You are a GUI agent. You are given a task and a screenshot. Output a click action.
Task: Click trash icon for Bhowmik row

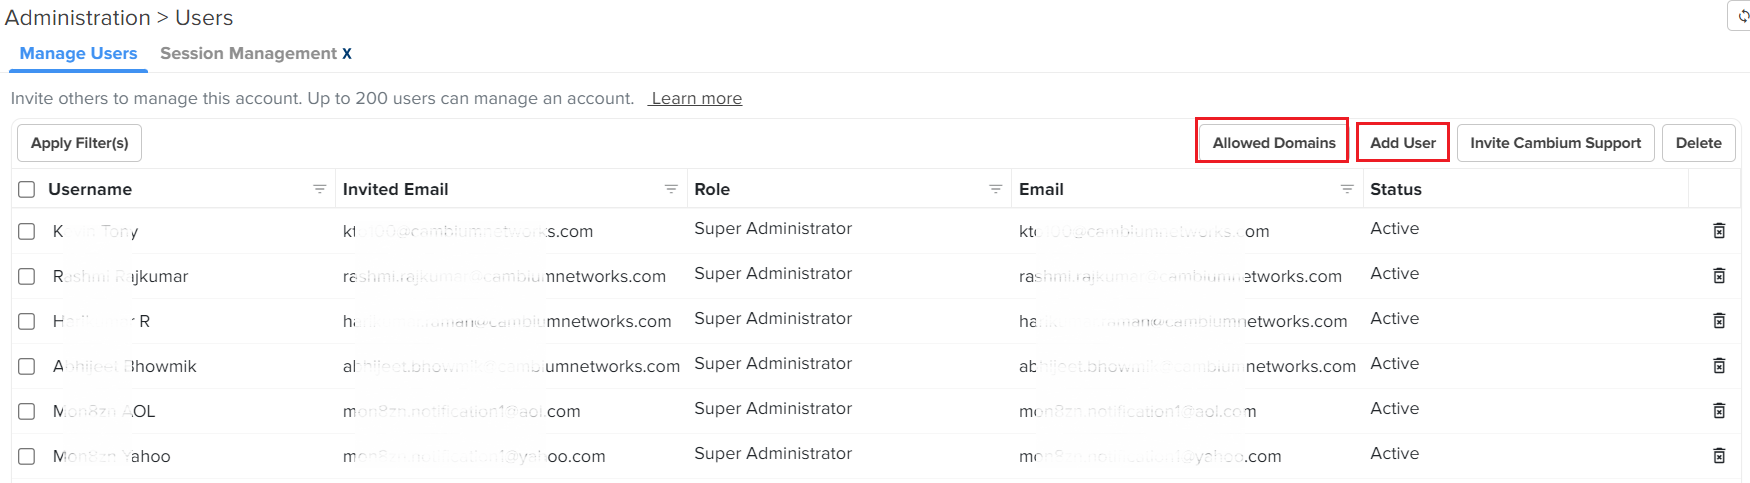point(1719,366)
